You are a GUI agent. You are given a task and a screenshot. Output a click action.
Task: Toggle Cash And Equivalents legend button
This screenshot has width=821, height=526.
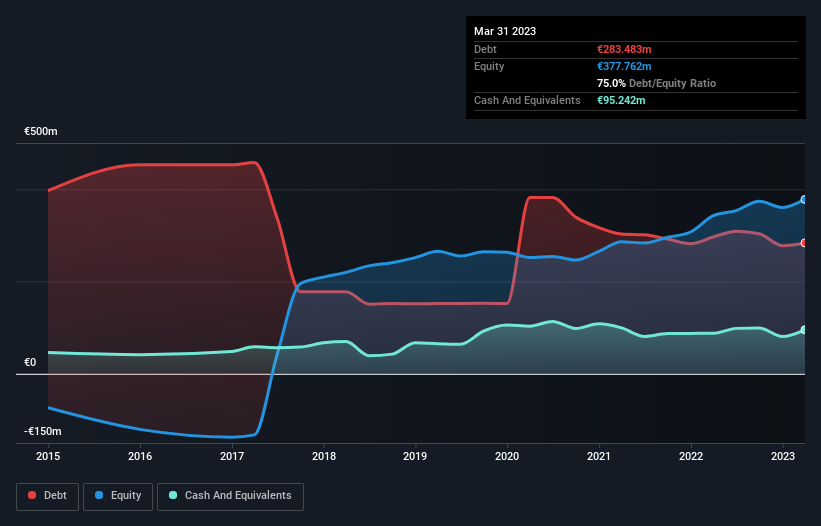[x=230, y=496]
